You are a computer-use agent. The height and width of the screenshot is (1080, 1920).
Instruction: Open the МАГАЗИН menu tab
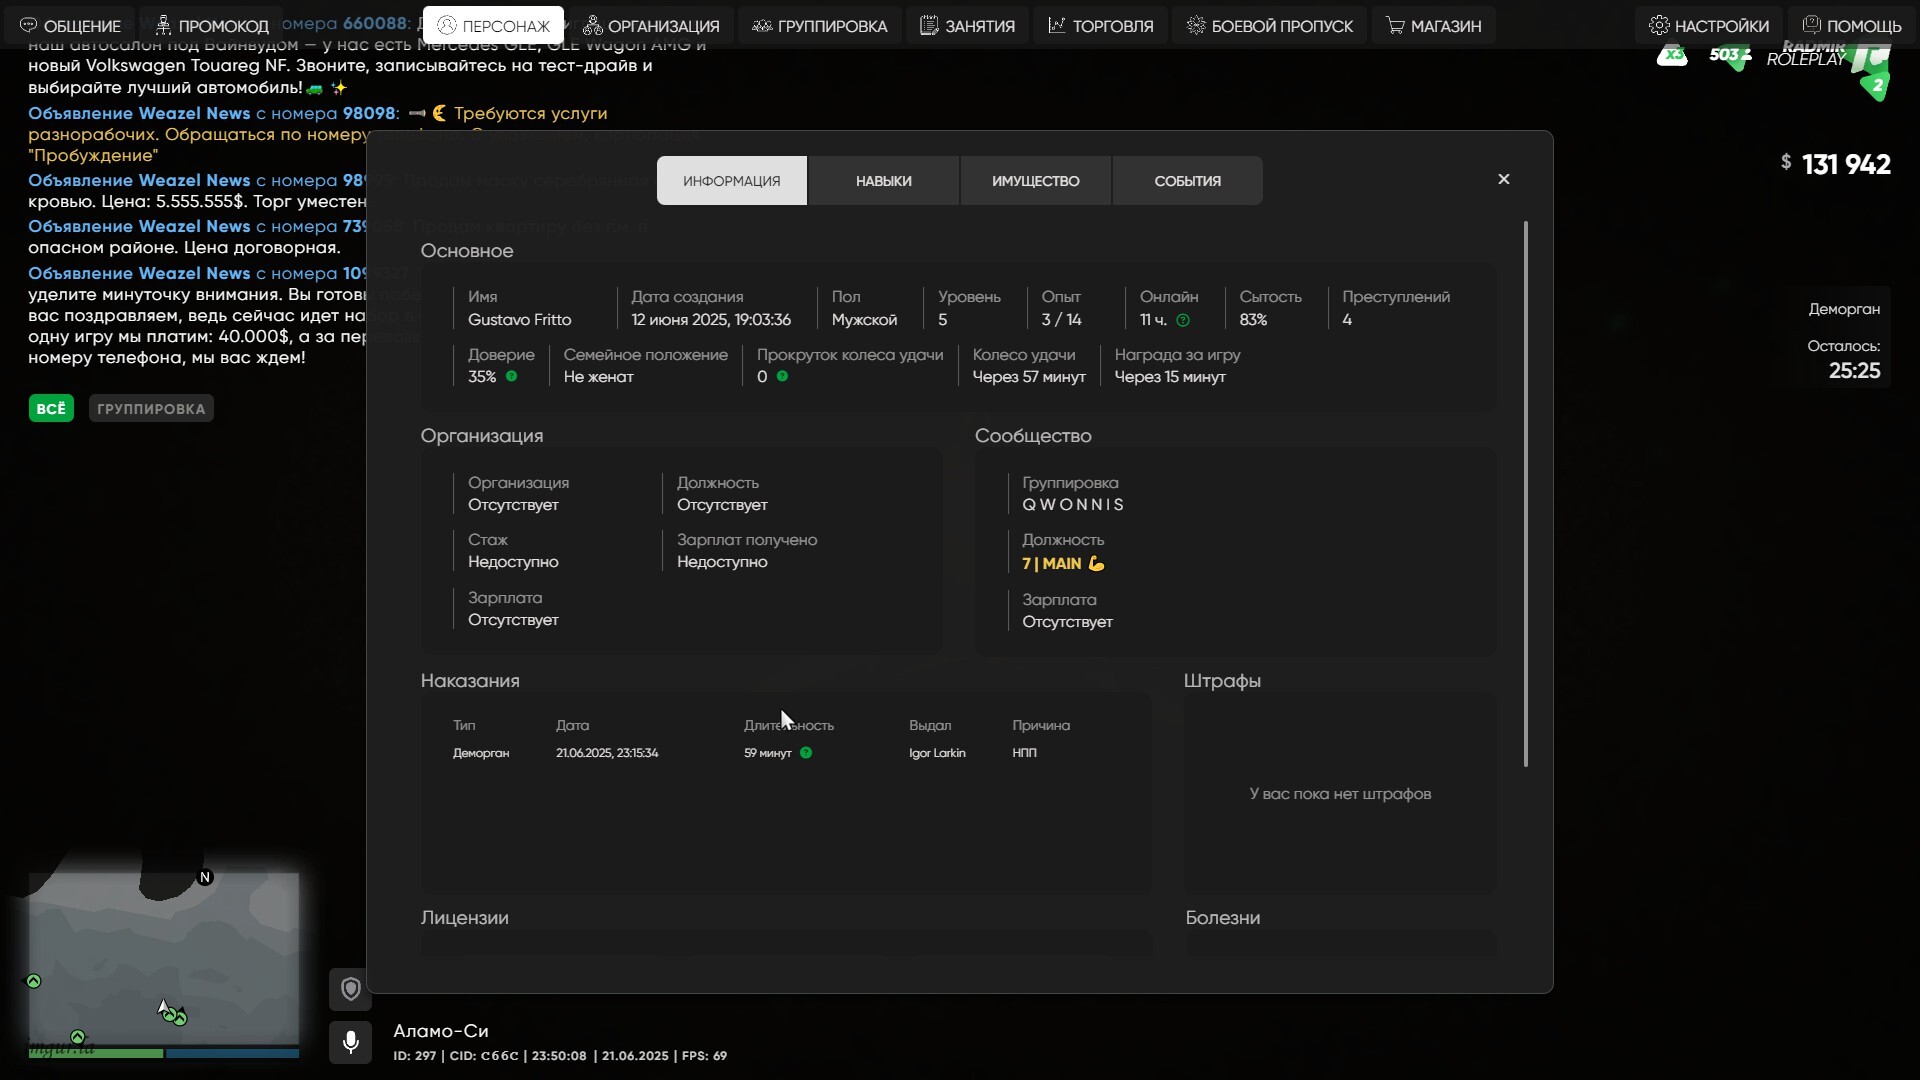point(1433,25)
